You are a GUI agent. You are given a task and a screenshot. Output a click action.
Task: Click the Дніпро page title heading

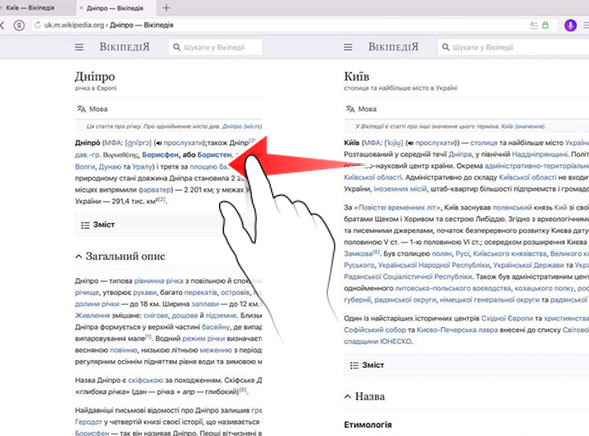(95, 77)
